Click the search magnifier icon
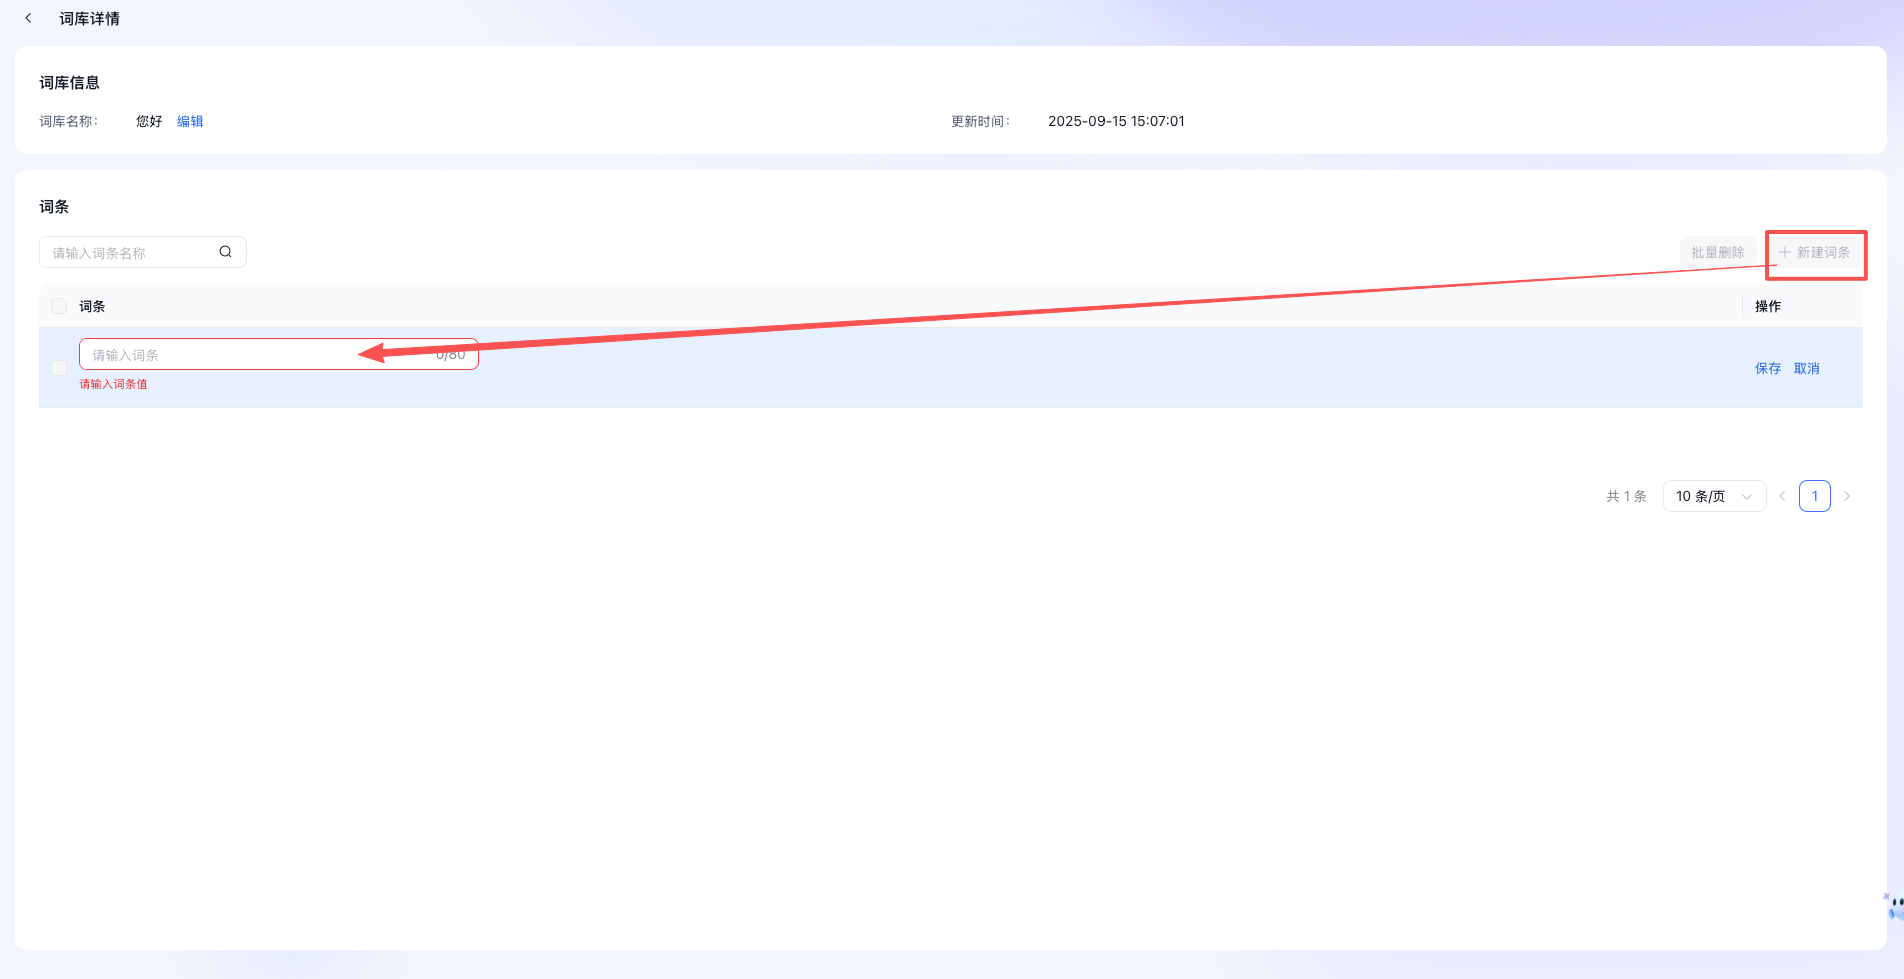Viewport: 1904px width, 979px height. 225,252
